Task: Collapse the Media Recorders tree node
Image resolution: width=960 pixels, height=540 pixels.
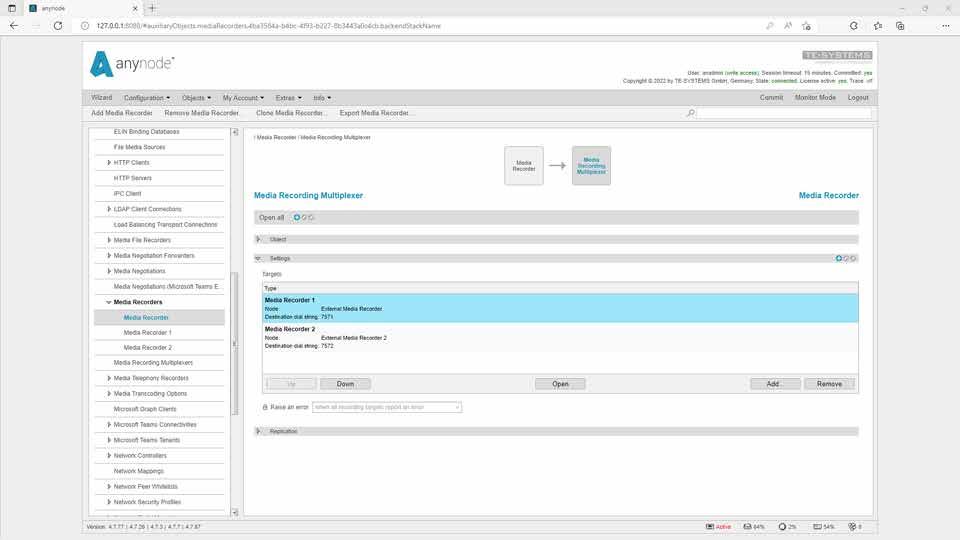Action: point(108,302)
